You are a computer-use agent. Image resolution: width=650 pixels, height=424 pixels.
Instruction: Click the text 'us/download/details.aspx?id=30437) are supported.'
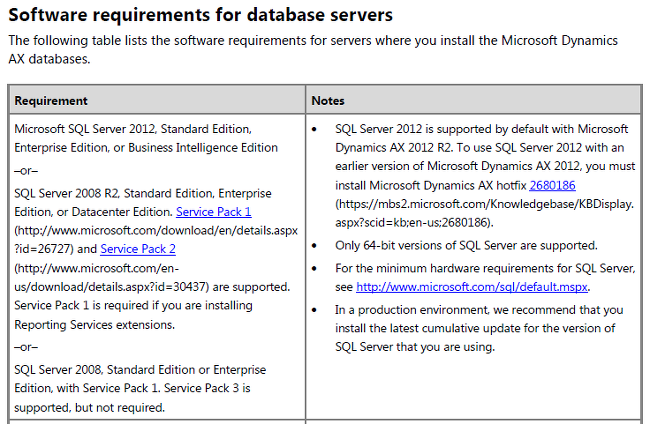pos(152,287)
